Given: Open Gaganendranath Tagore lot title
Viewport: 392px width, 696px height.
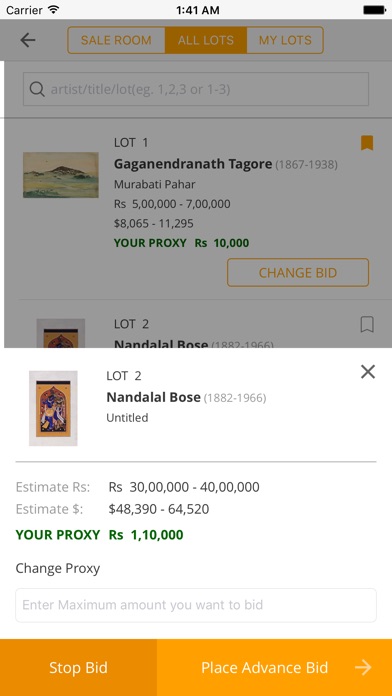Looking at the screenshot, I should (x=193, y=164).
